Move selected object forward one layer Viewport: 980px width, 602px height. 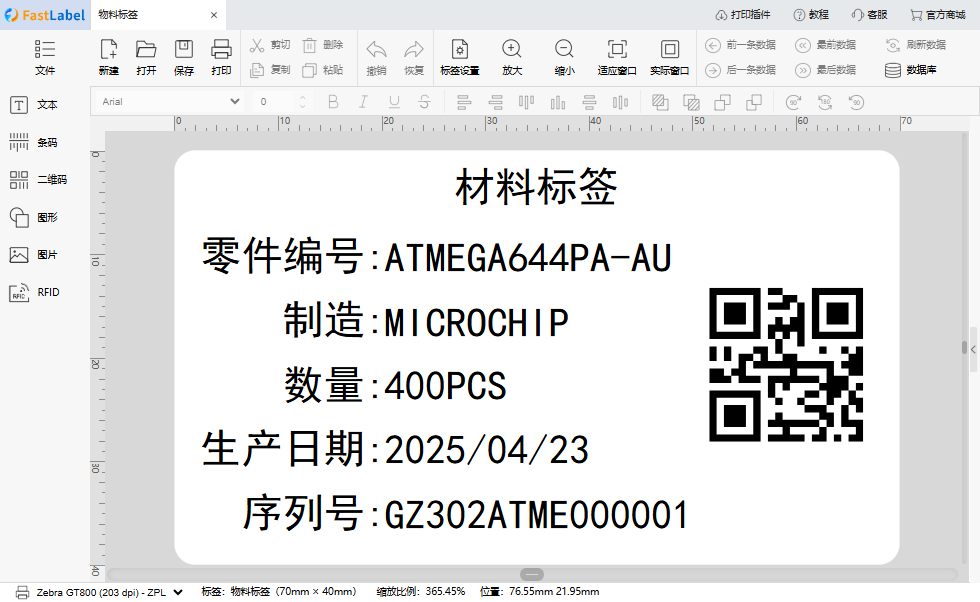pos(722,102)
